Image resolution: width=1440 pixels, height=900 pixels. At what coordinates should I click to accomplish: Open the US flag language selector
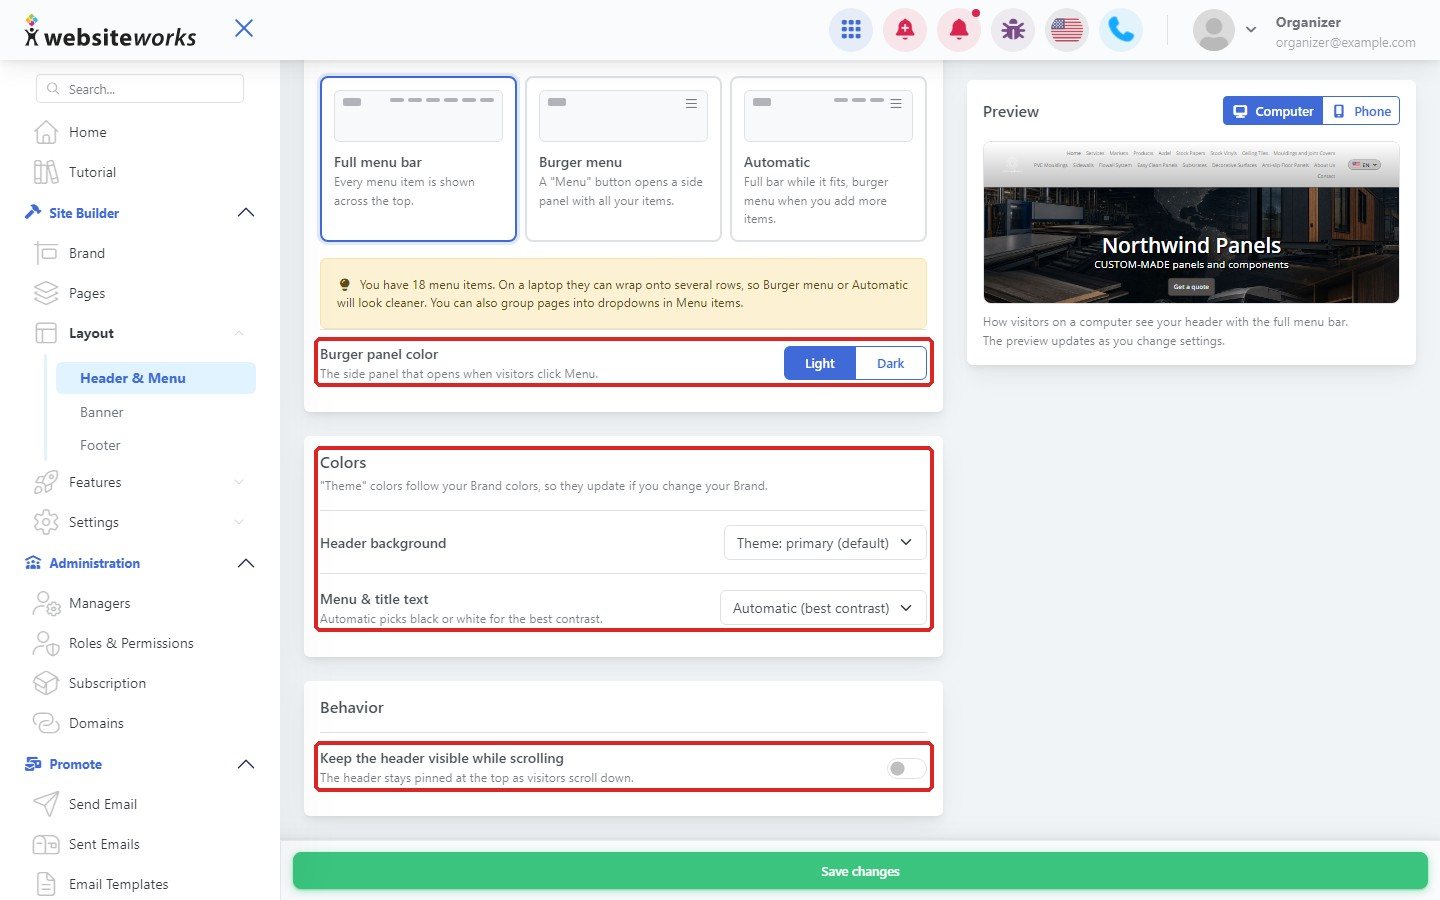tap(1067, 30)
